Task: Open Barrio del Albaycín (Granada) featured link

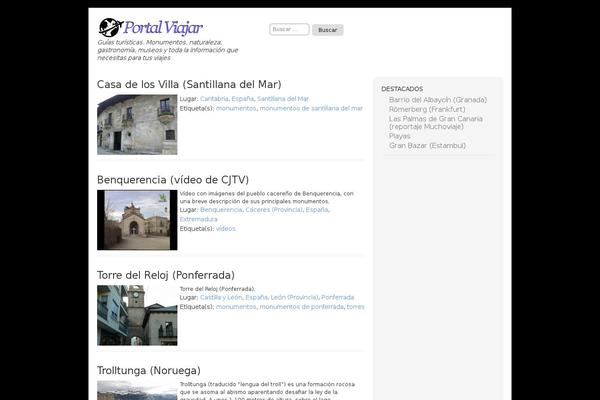Action: [438, 100]
